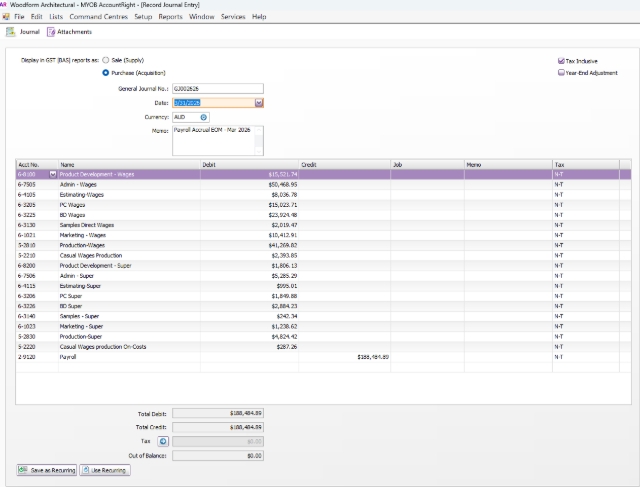
Task: Click account number 2-9120
Action: [x=27, y=357]
